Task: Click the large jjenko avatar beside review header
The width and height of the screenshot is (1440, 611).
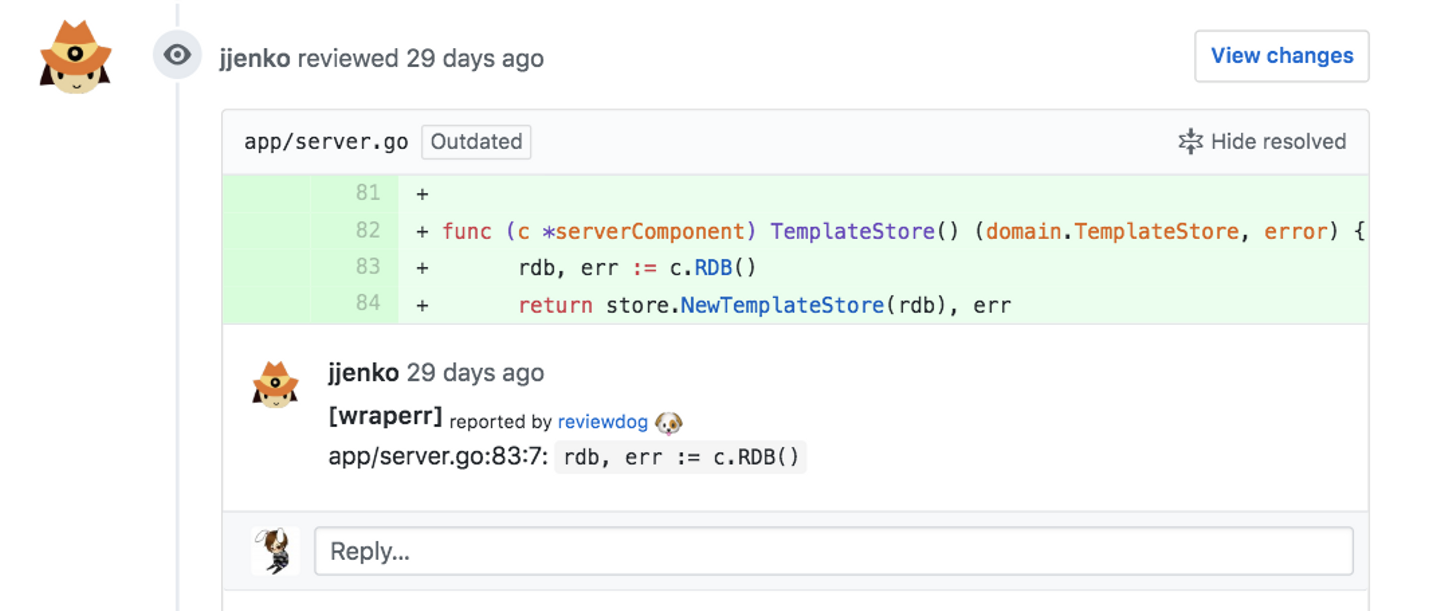Action: coord(75,57)
